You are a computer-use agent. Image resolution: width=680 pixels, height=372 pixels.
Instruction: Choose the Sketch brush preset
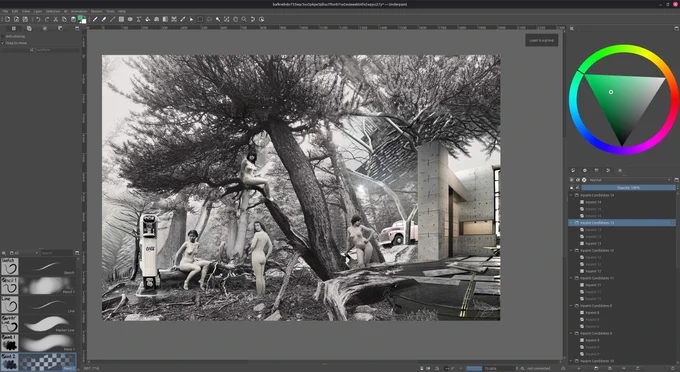38,266
